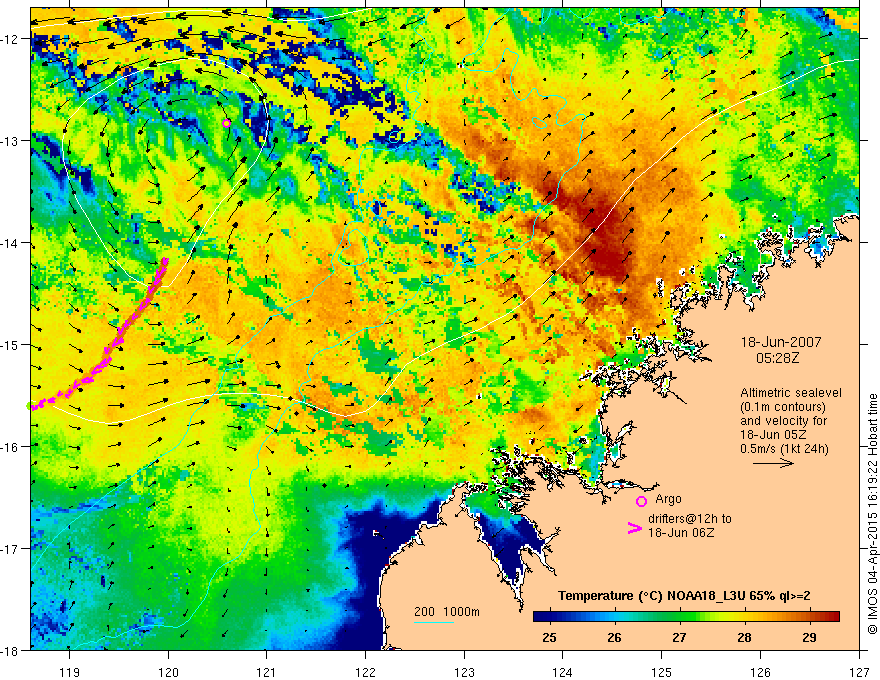
Task: Click the longitude label '126'
Action: pyautogui.click(x=760, y=672)
